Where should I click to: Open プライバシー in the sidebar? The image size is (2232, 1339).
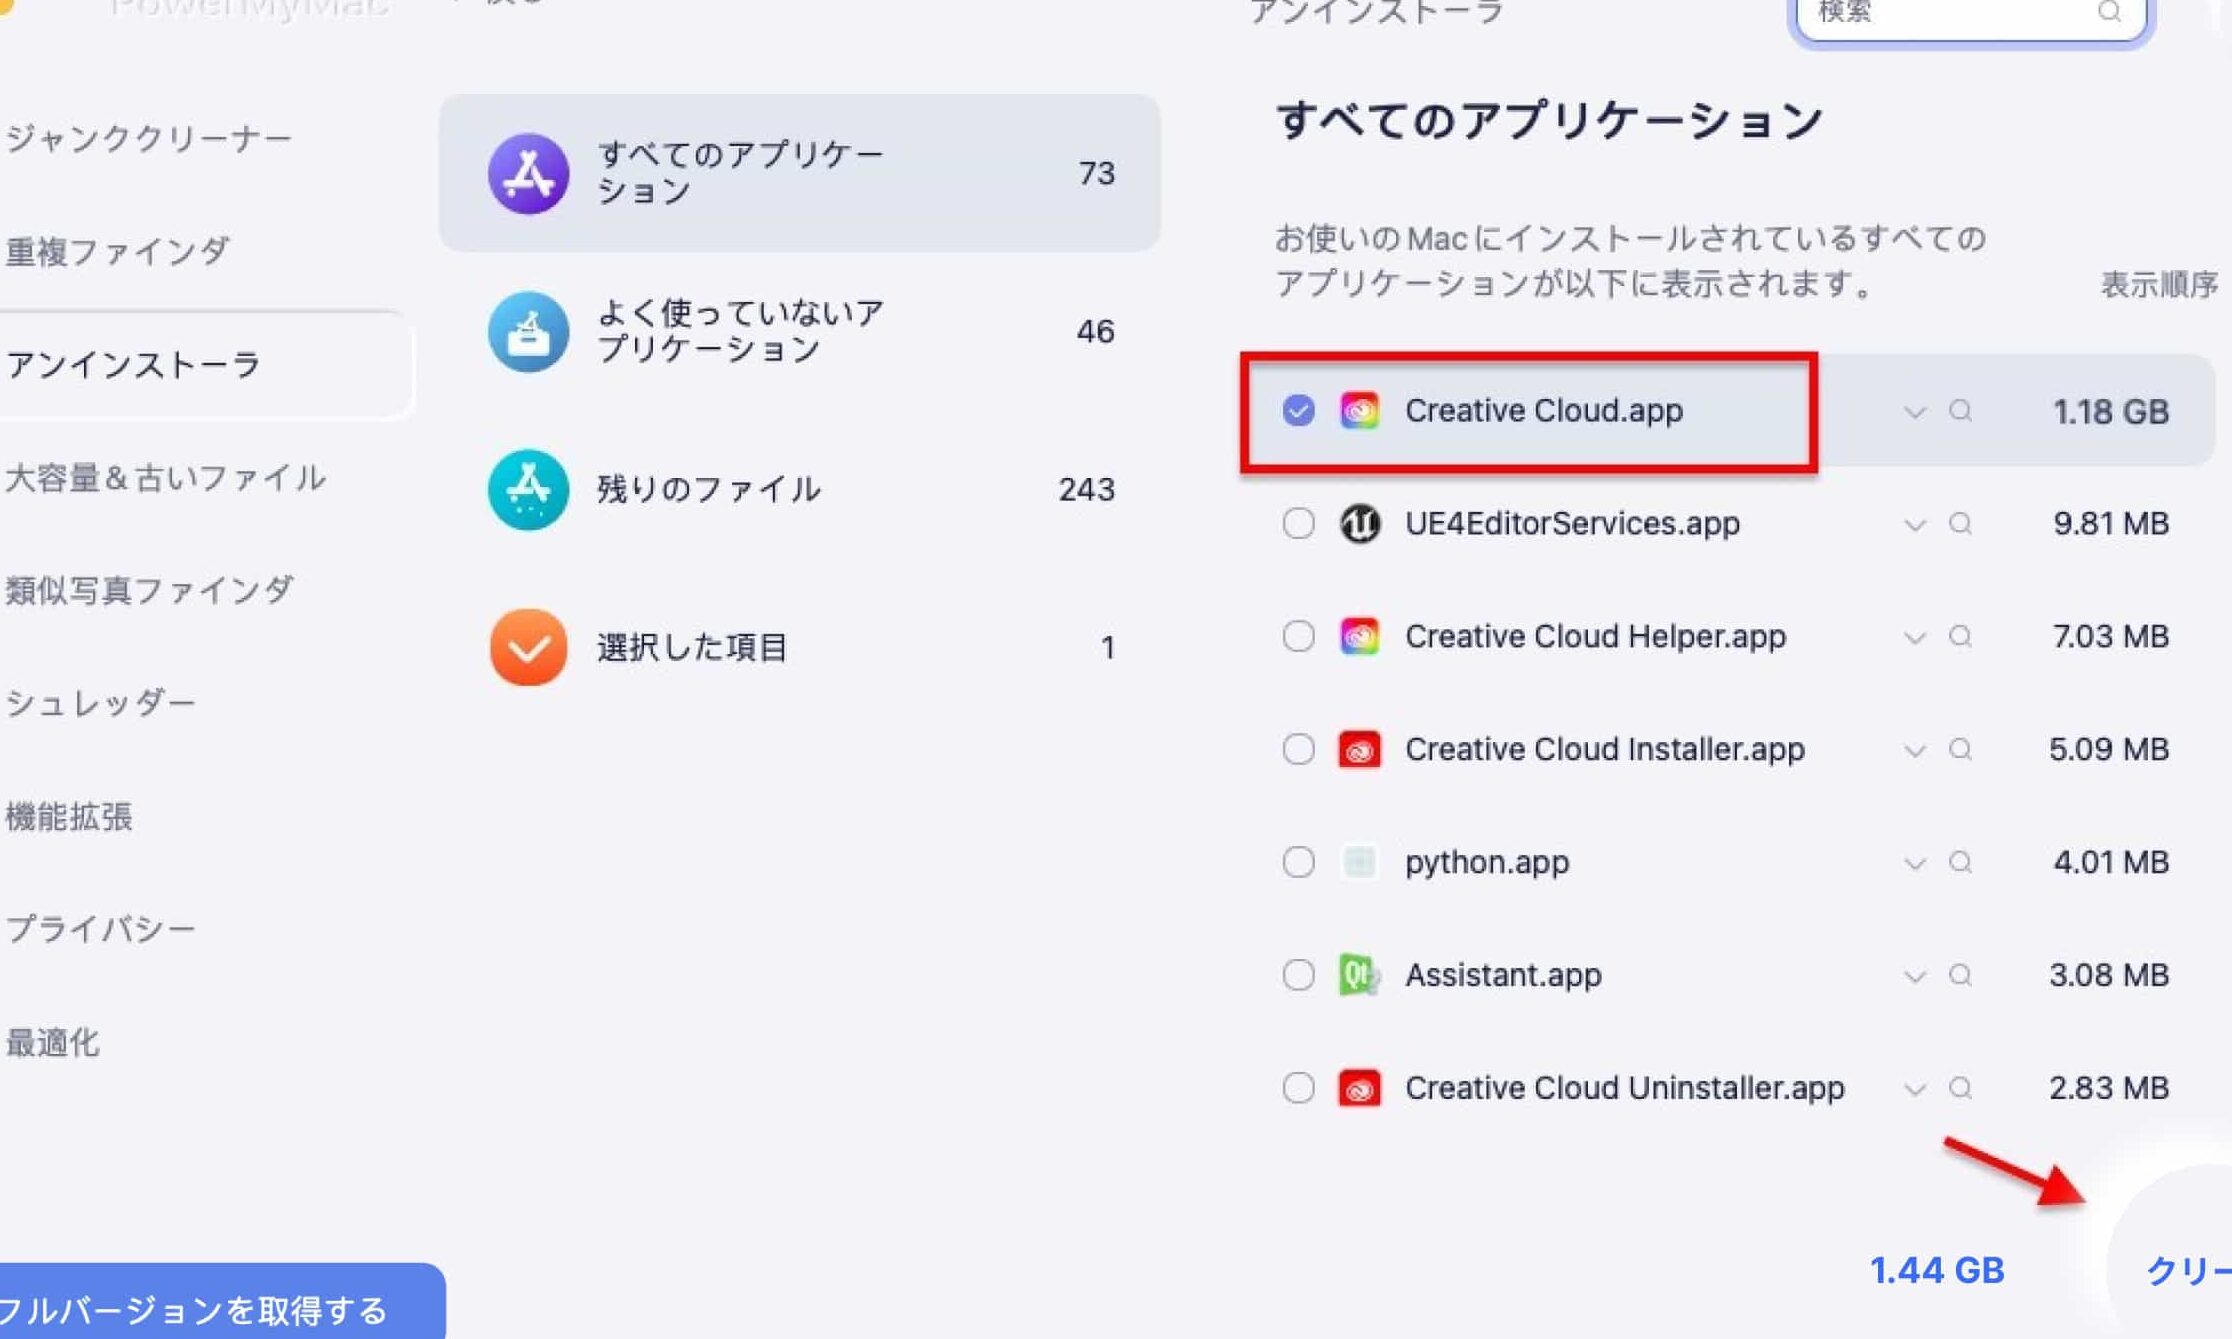coord(101,929)
